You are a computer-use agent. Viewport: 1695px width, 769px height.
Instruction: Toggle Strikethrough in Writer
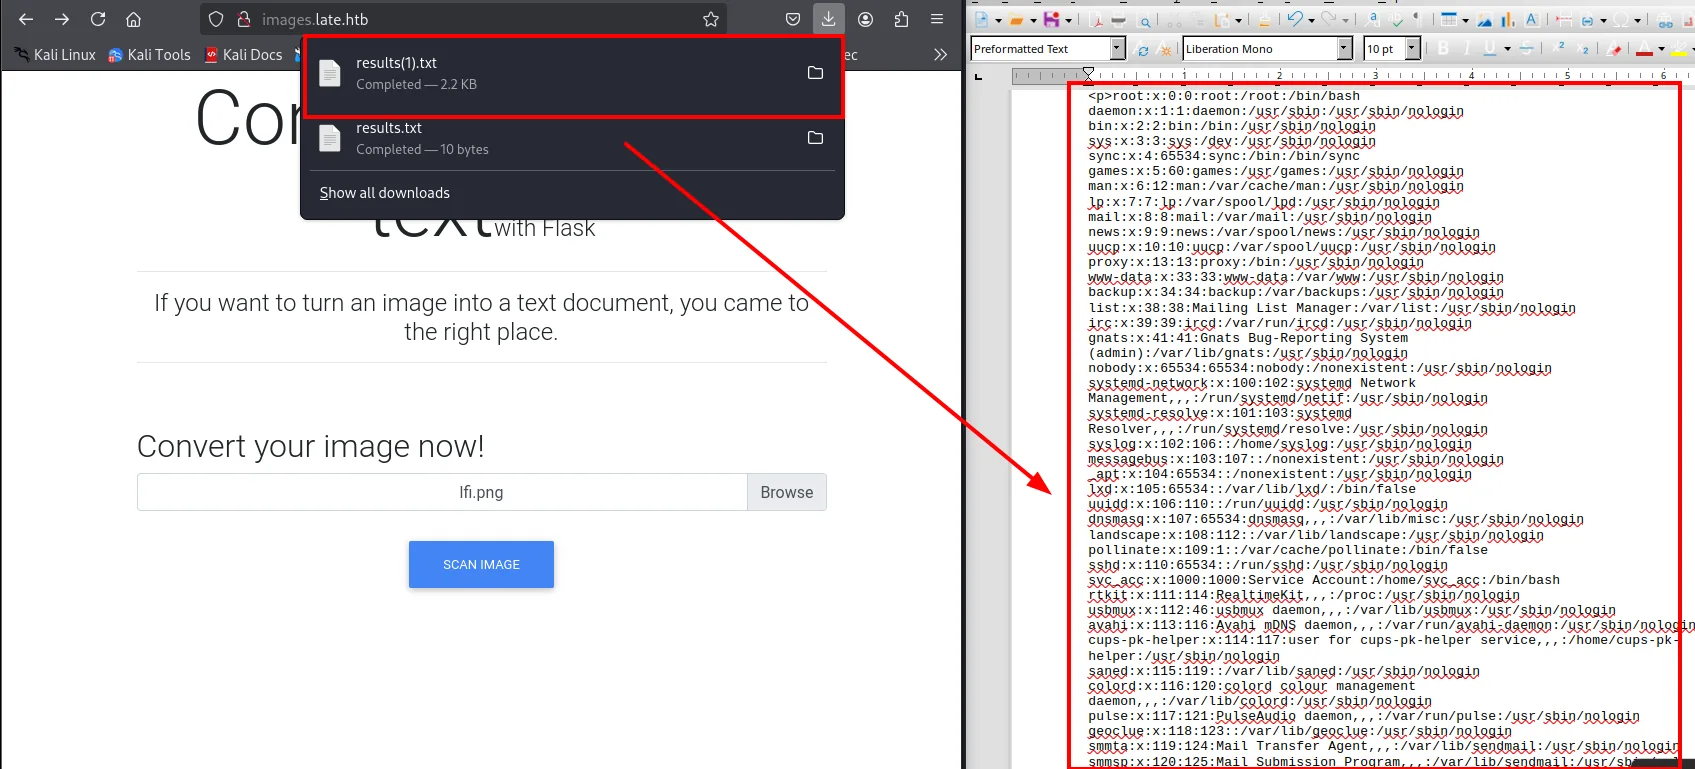pos(1527,49)
